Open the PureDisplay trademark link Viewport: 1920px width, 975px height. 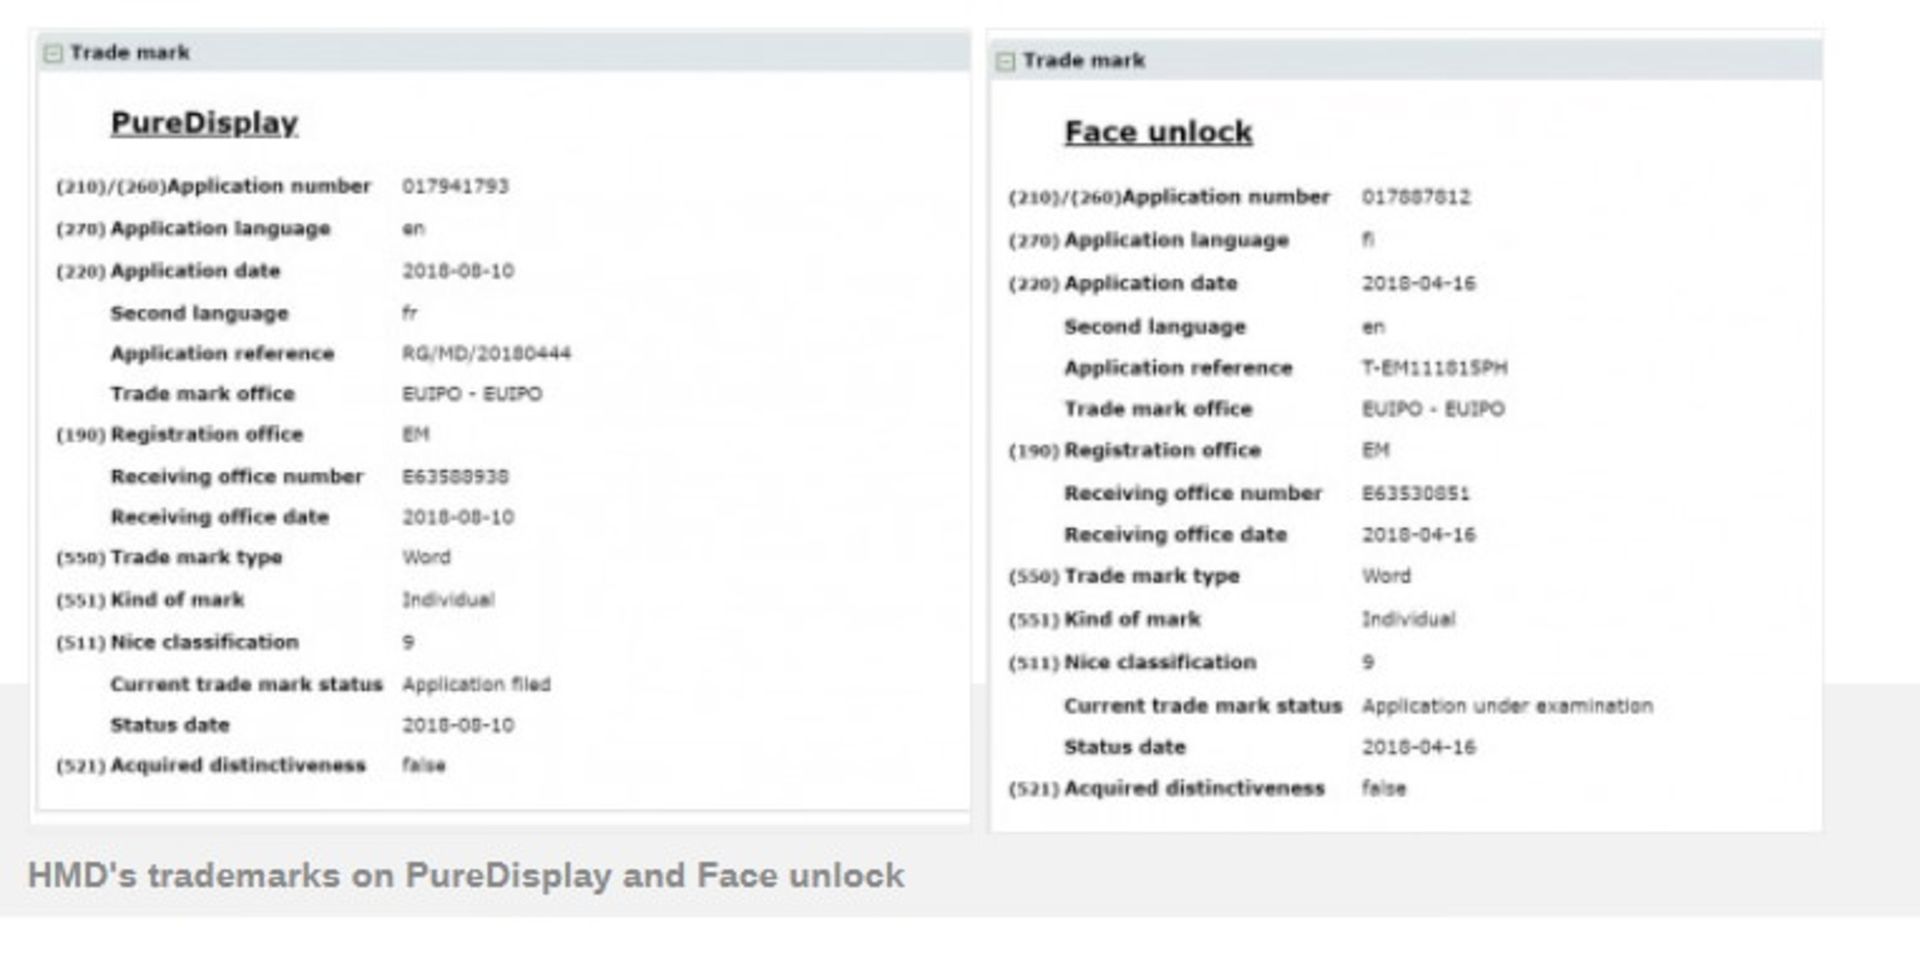tap(204, 123)
